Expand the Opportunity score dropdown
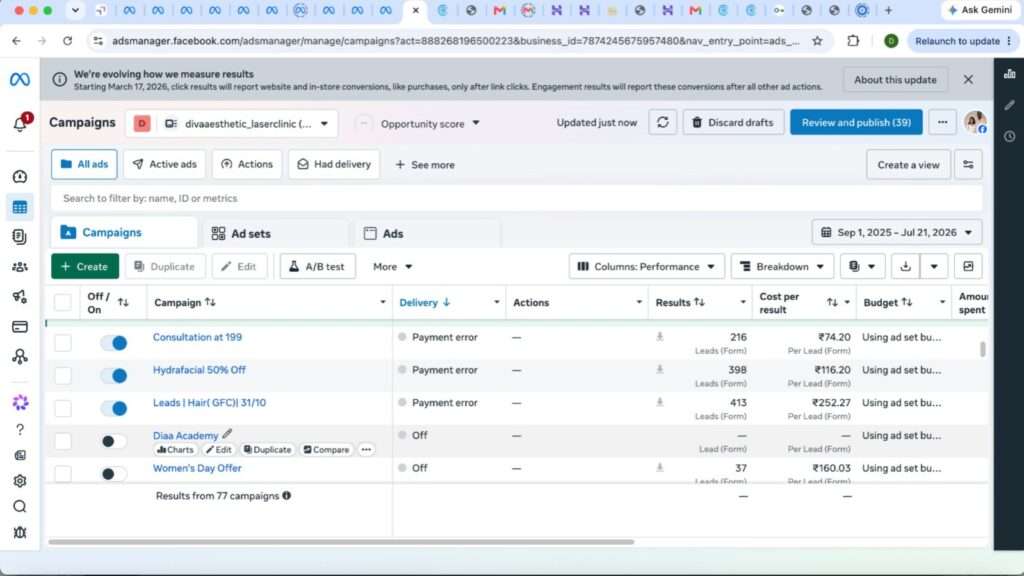1024x576 pixels. [430, 123]
